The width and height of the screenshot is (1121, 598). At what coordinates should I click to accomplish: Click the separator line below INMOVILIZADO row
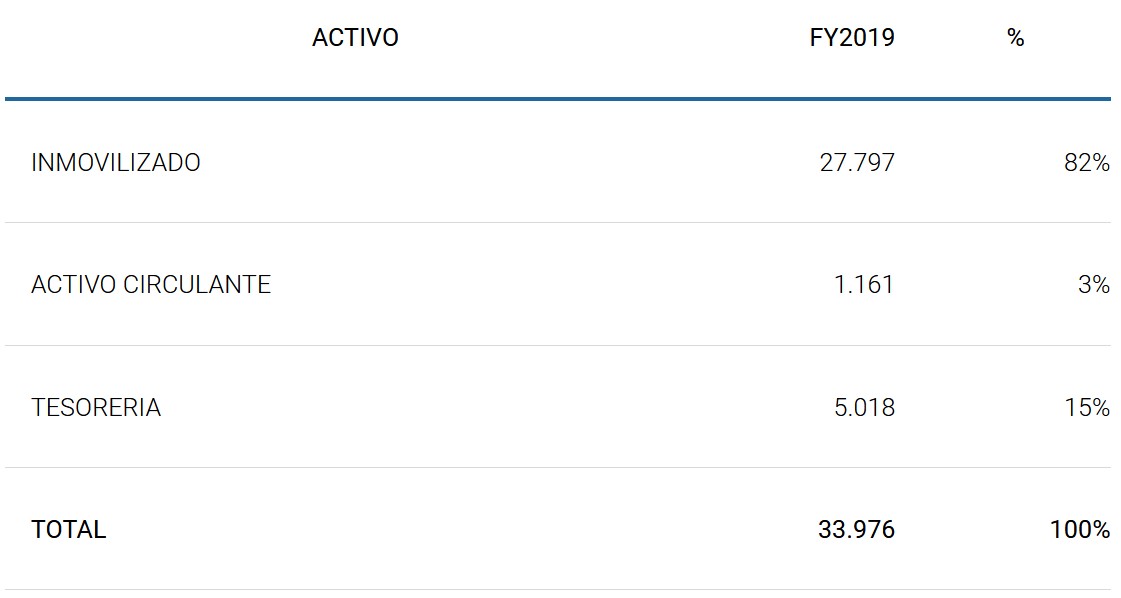pyautogui.click(x=558, y=222)
